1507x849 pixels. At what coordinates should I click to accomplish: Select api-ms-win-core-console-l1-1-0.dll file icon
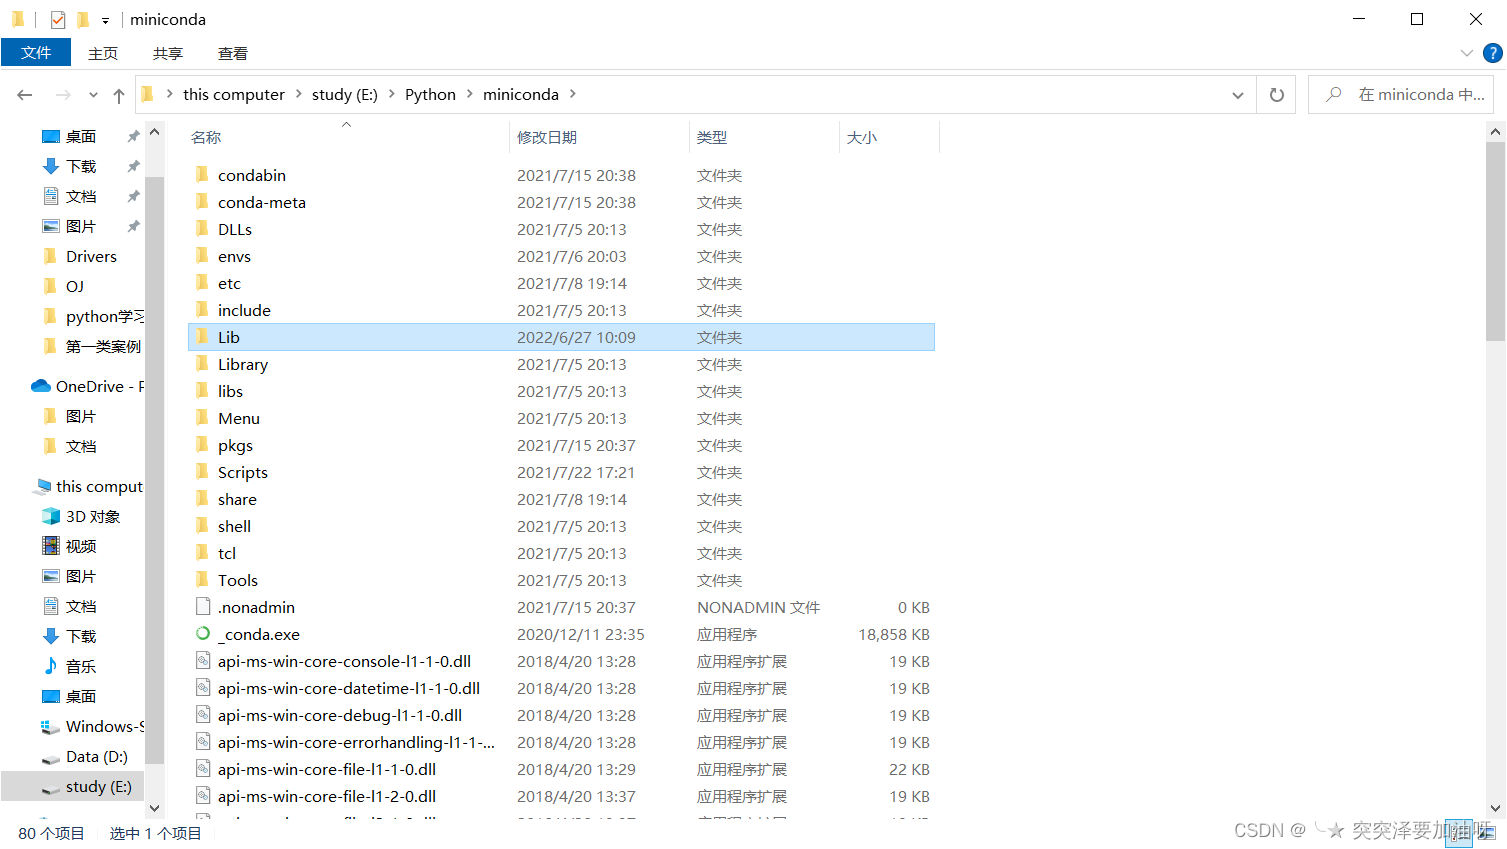(203, 661)
